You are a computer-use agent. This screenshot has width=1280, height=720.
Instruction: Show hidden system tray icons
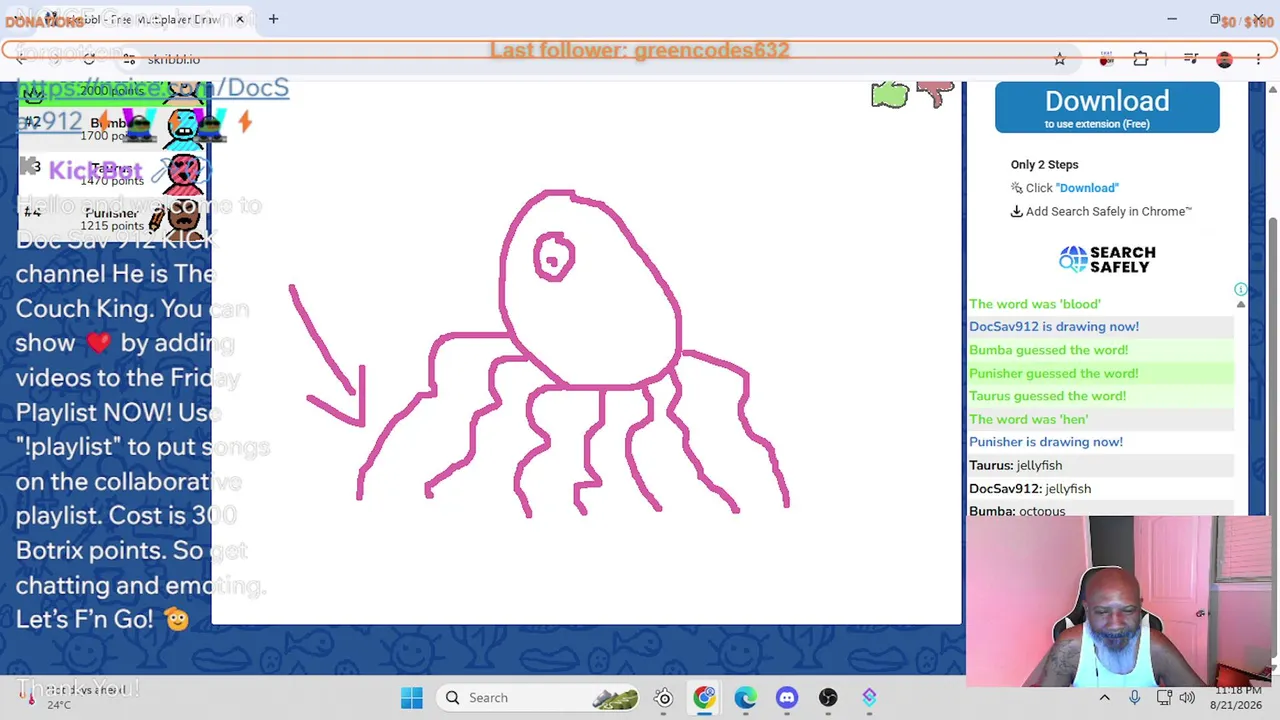coord(1104,698)
